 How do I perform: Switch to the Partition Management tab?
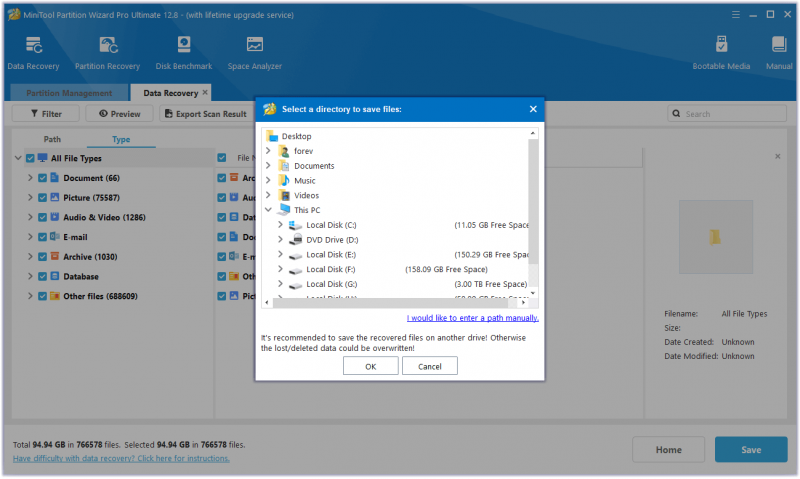point(69,93)
